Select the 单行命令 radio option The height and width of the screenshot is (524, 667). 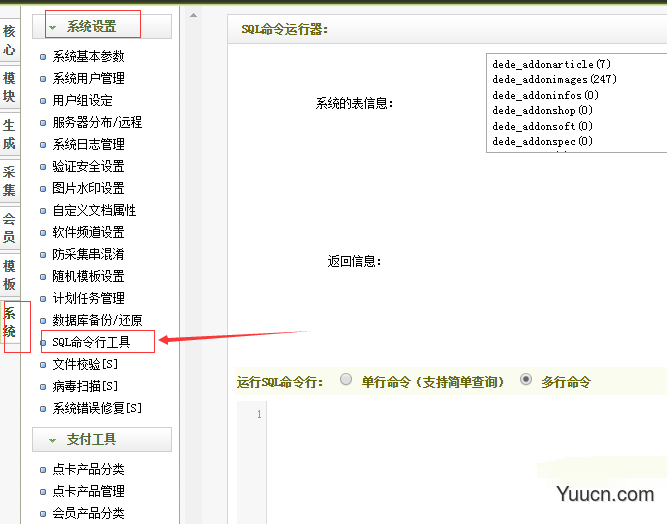346,379
